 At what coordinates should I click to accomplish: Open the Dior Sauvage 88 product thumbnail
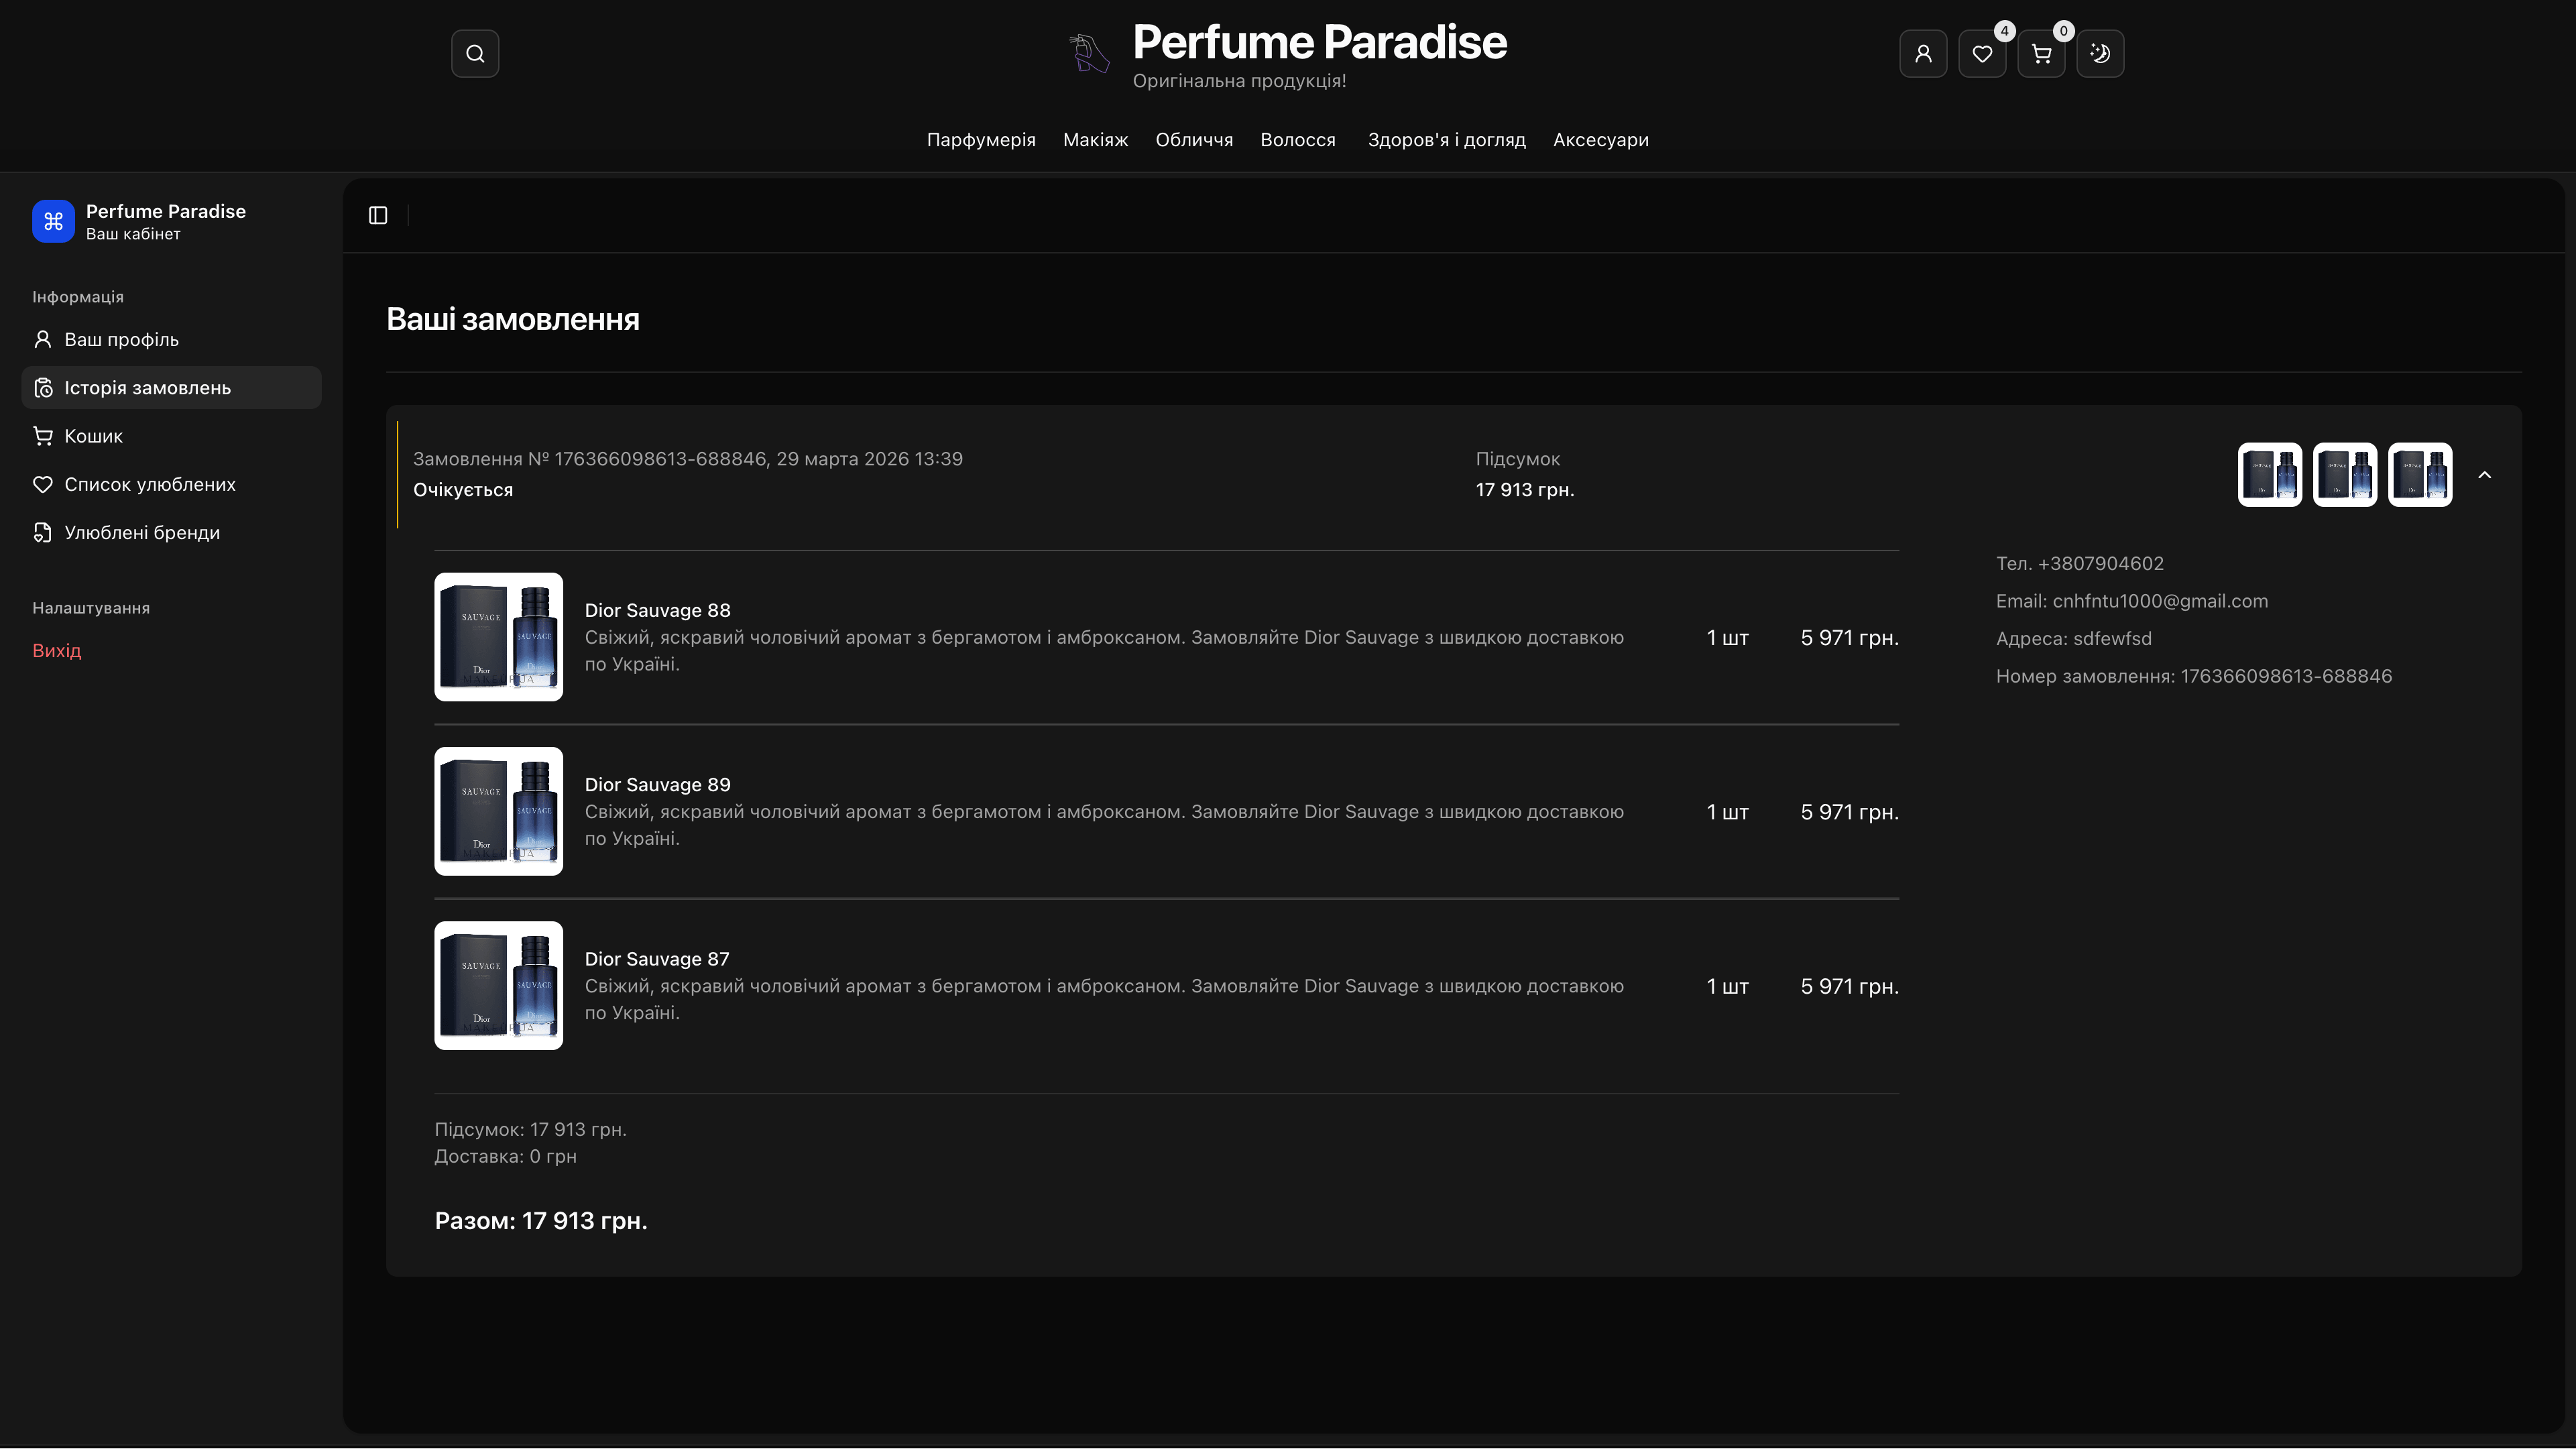tap(498, 637)
